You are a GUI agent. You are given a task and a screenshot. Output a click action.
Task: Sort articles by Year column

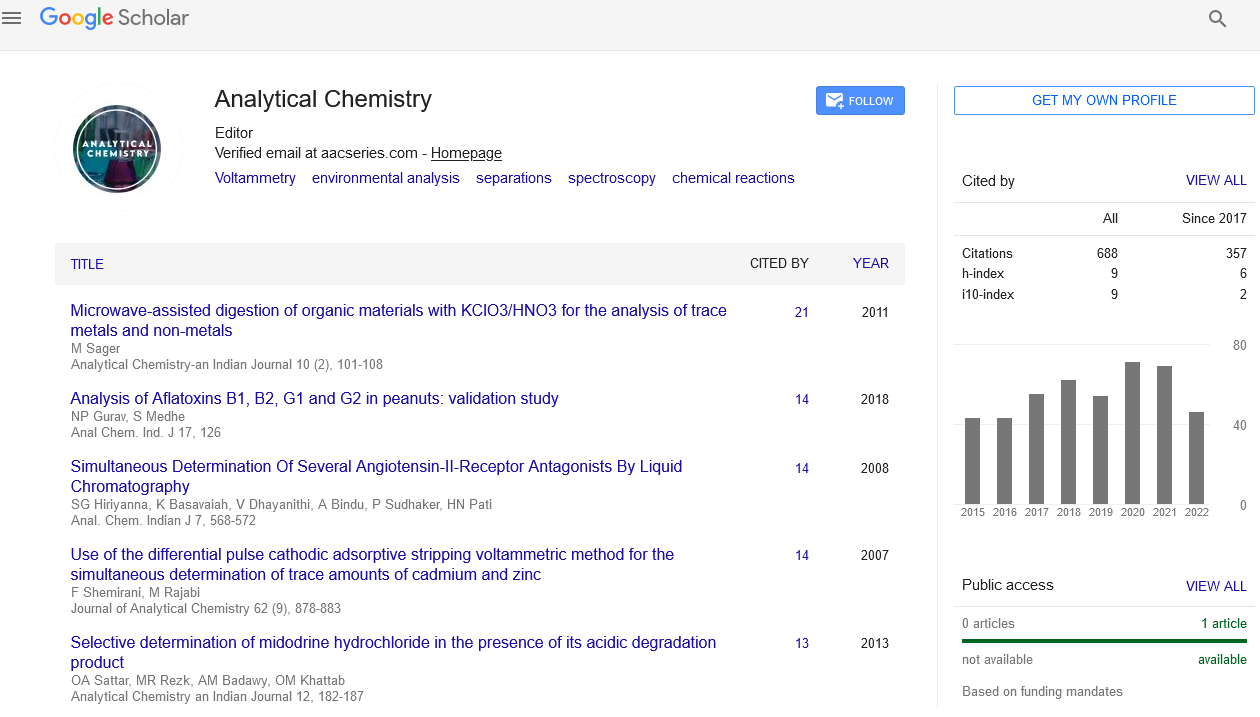point(870,263)
